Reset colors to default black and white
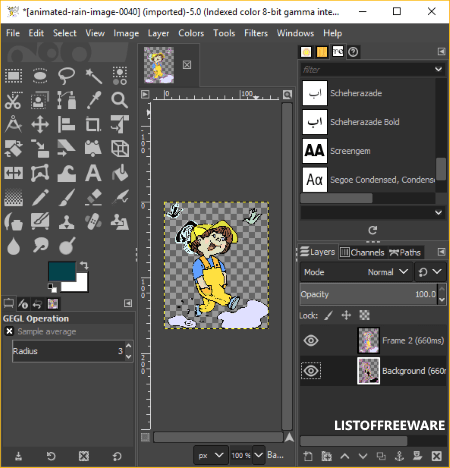450x468 pixels. [52, 287]
